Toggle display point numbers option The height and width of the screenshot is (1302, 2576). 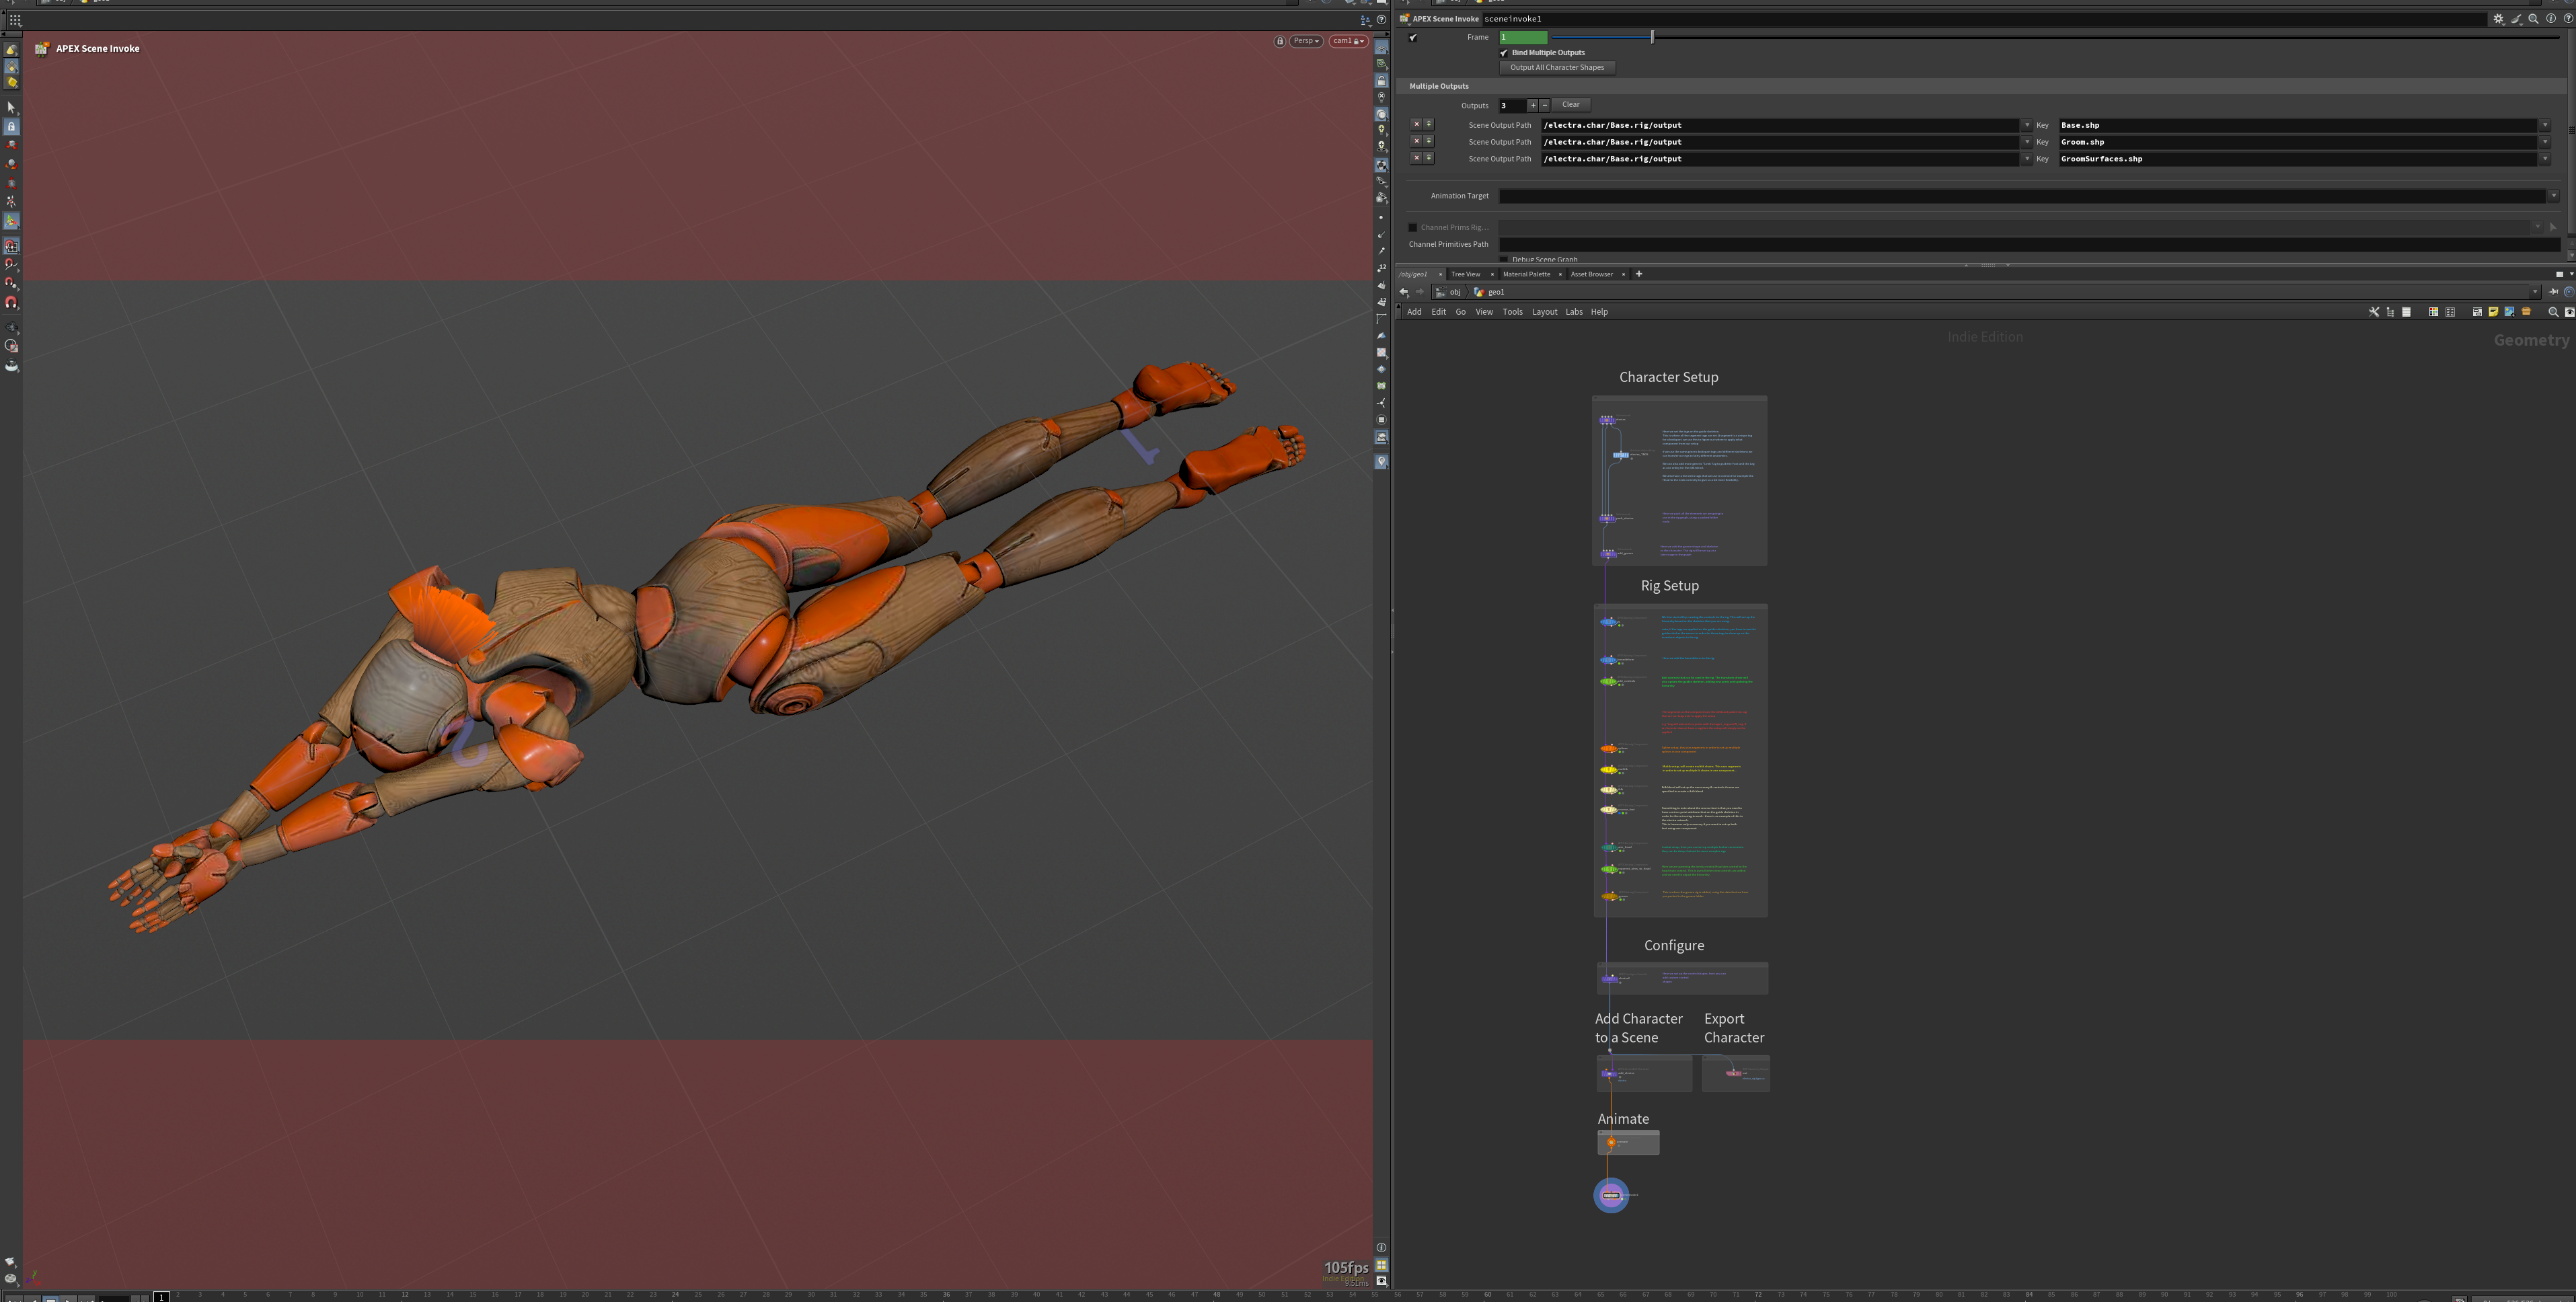[x=1381, y=268]
